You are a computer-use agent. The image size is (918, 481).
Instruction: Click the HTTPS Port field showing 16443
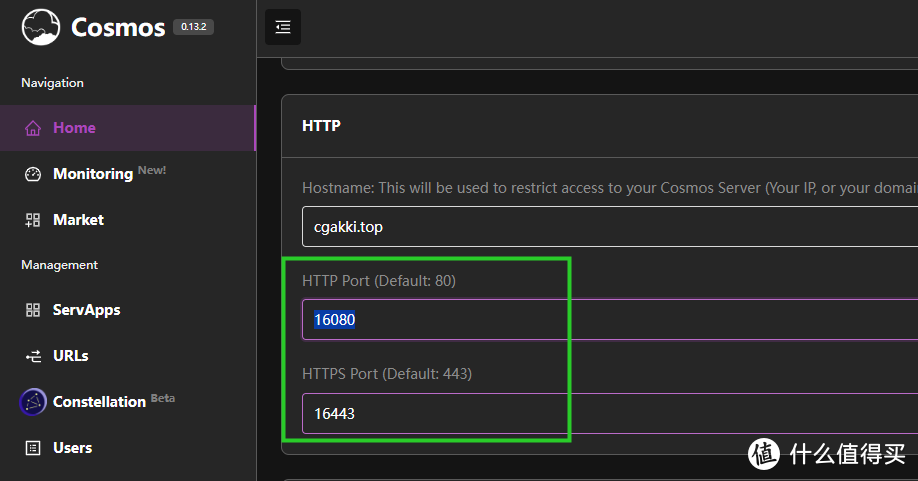point(610,414)
